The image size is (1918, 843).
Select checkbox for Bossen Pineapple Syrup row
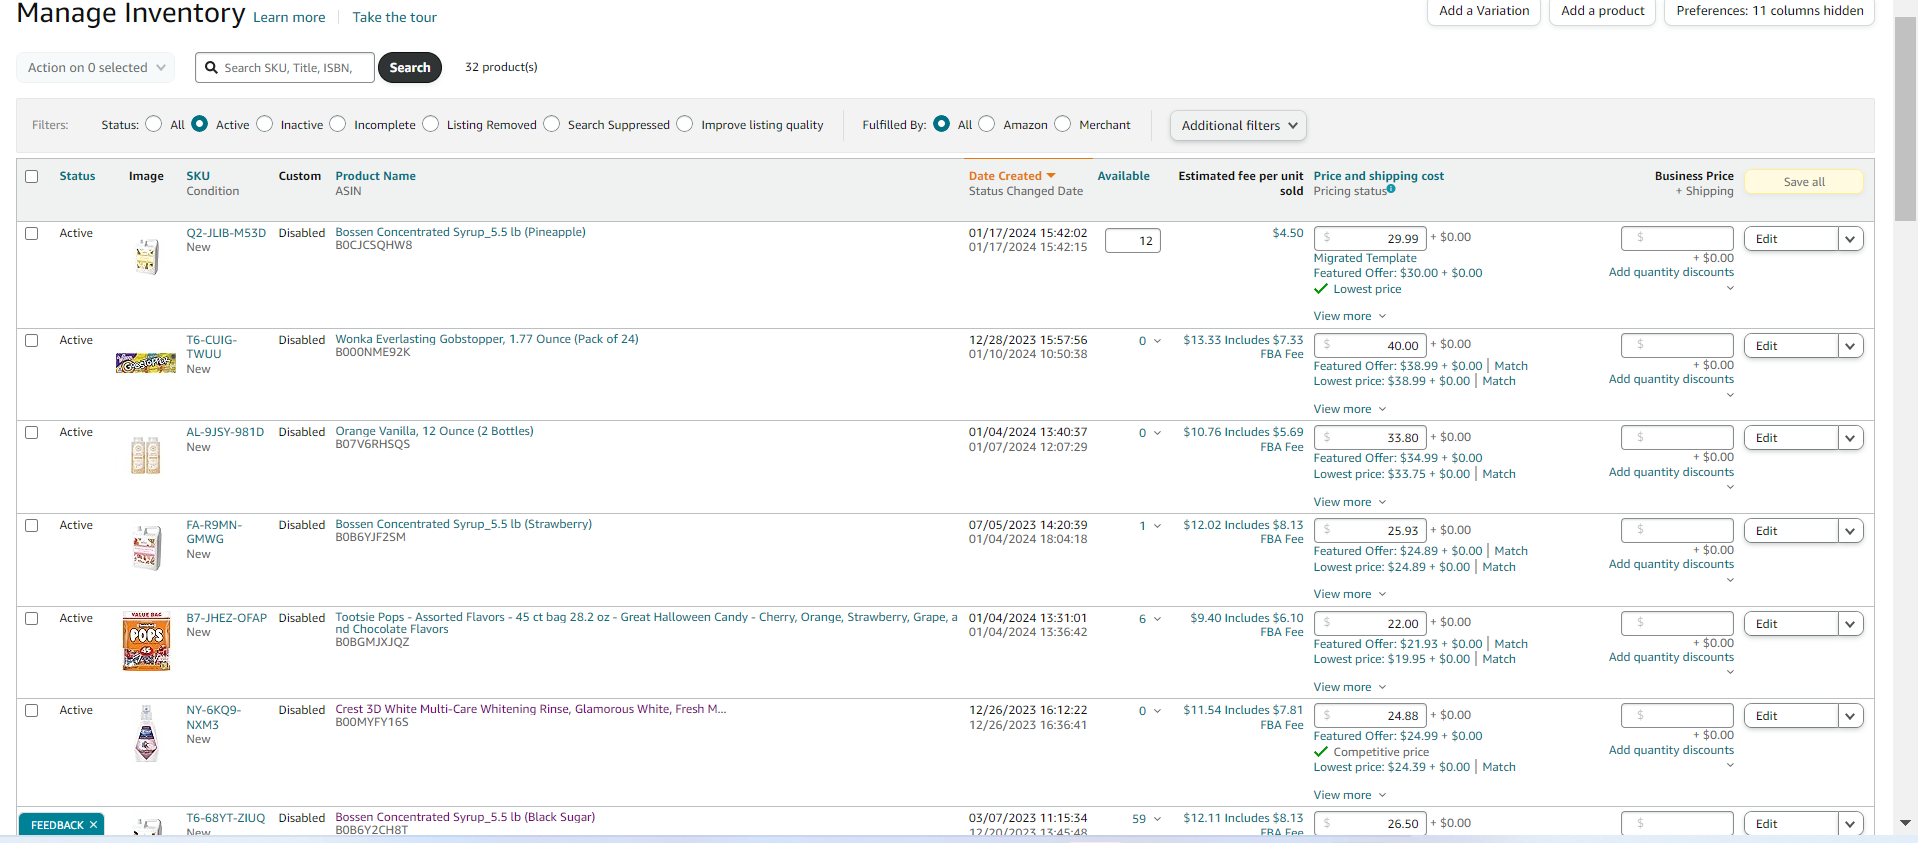(32, 233)
